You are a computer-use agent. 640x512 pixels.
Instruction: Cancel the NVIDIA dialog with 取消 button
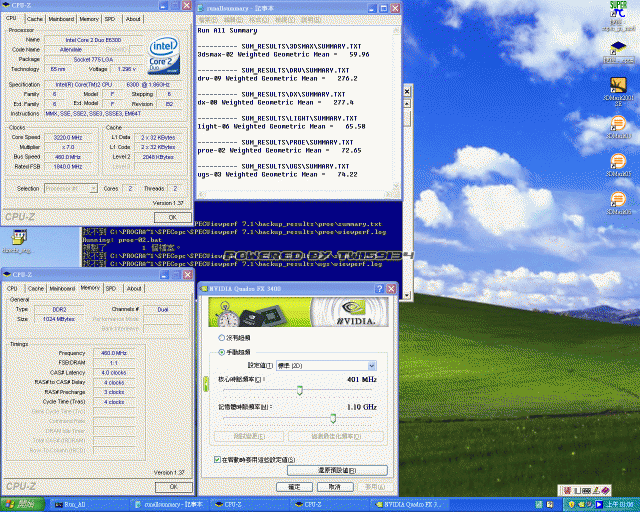(x=335, y=487)
